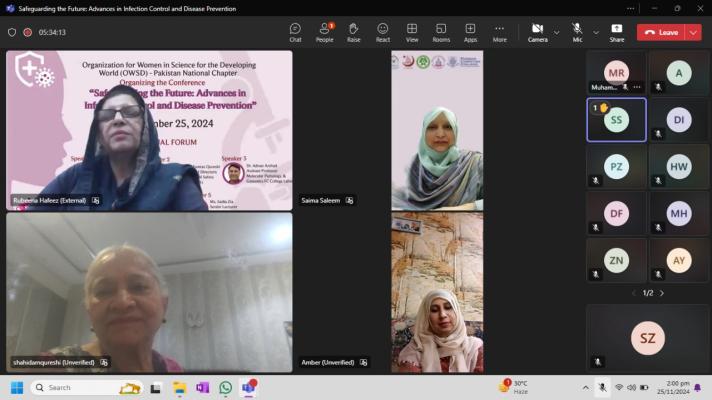Select the SS participant tile with raised hand
Screen dimensions: 712x400
pos(616,119)
